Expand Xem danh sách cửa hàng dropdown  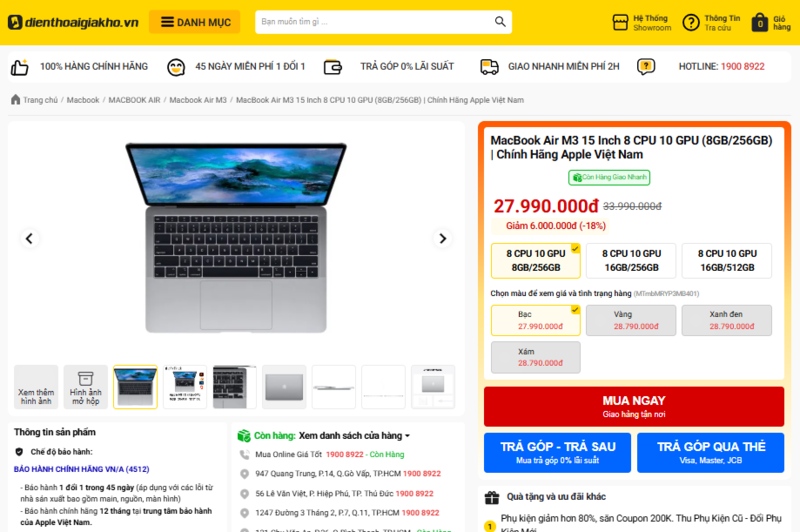[354, 436]
